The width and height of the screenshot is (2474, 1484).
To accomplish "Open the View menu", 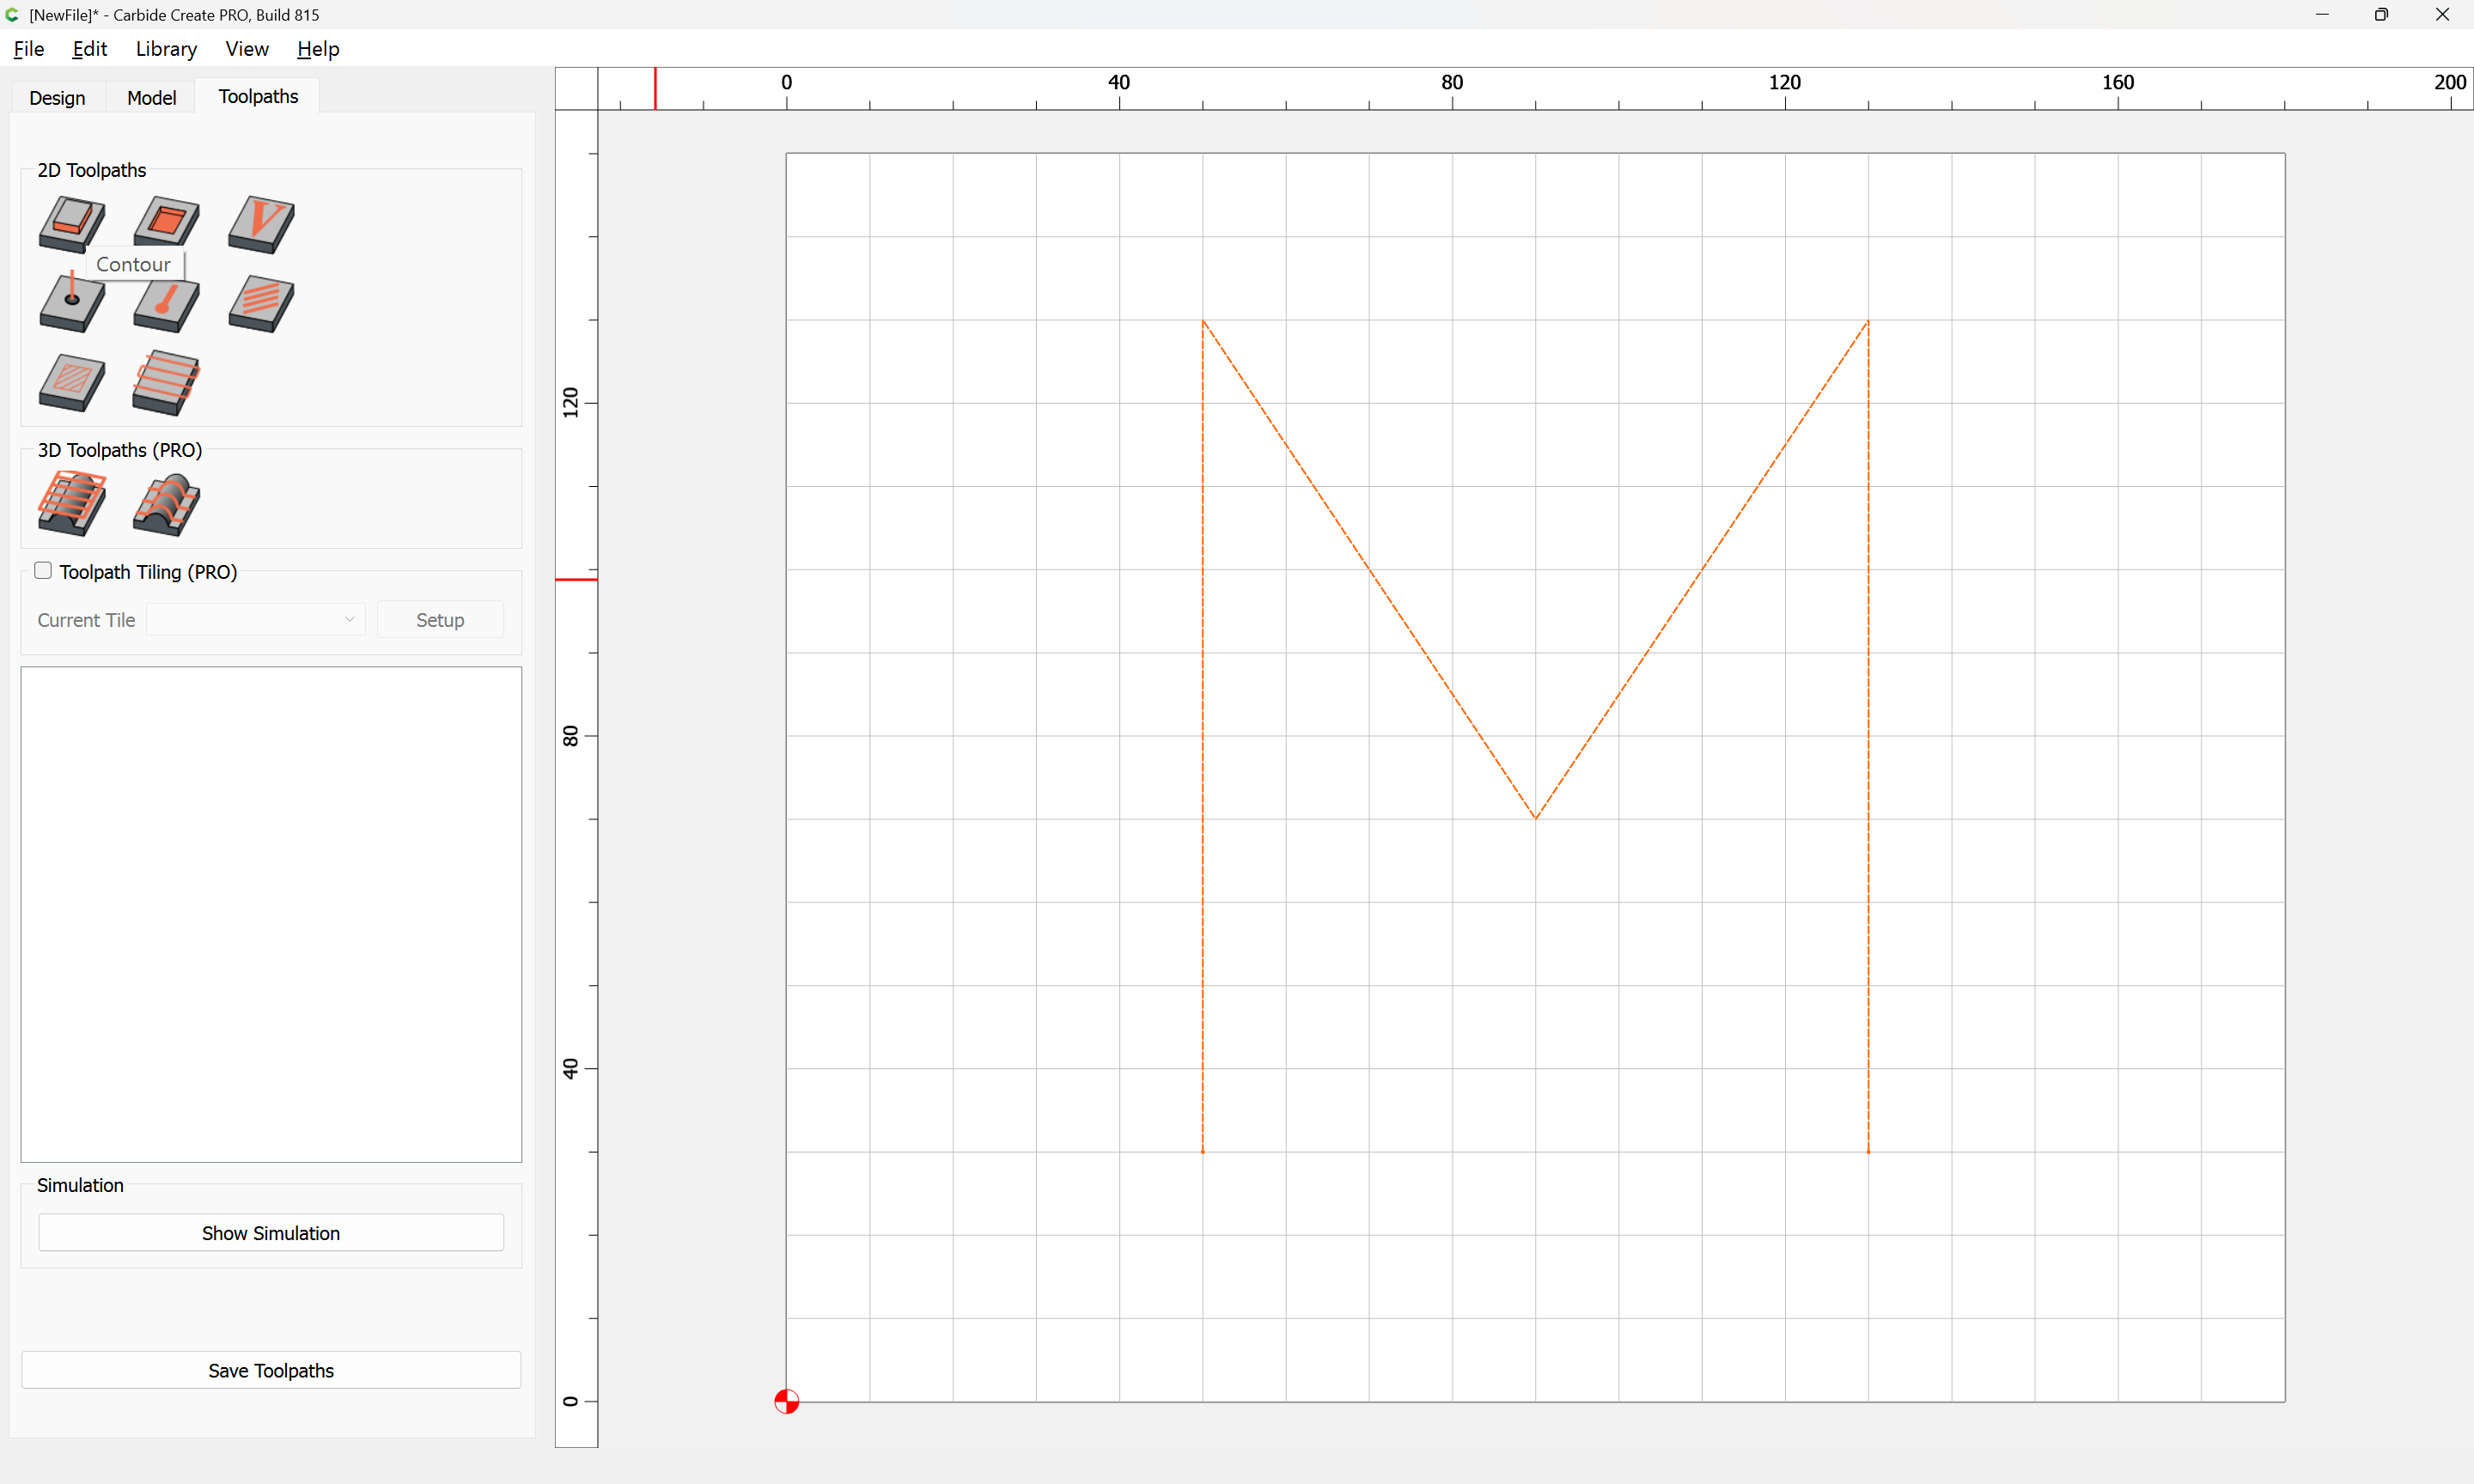I will pyautogui.click(x=247, y=49).
